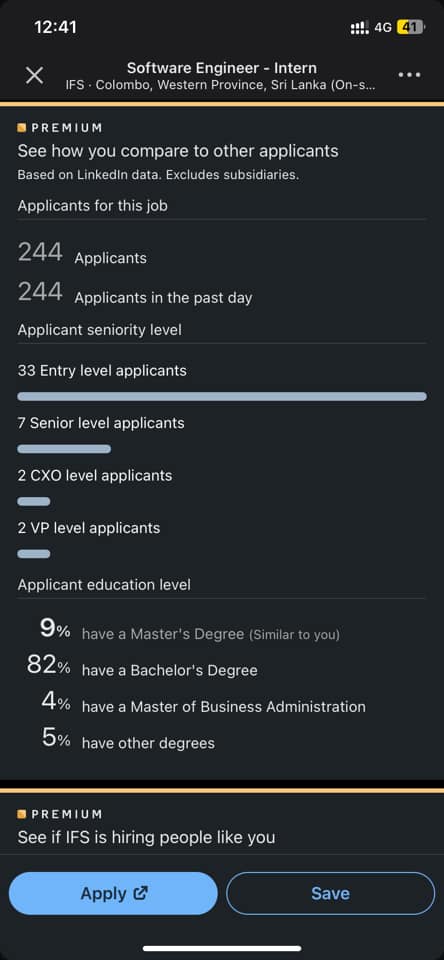Screen dimensions: 444x960
Task: Tap the clock showing 12:41
Action: tap(55, 27)
